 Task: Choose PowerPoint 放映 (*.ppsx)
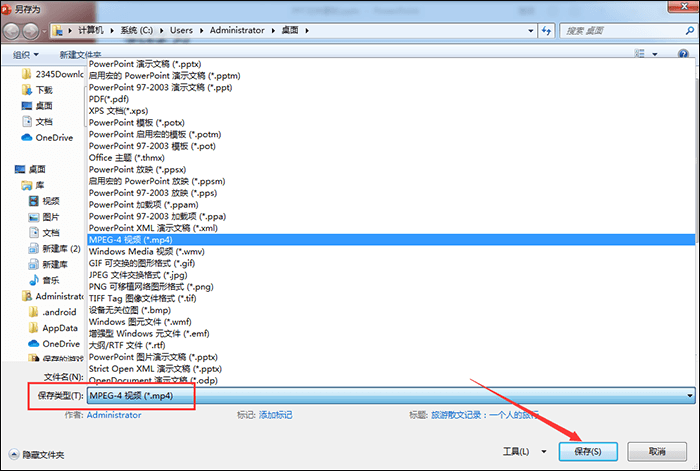[391, 170]
